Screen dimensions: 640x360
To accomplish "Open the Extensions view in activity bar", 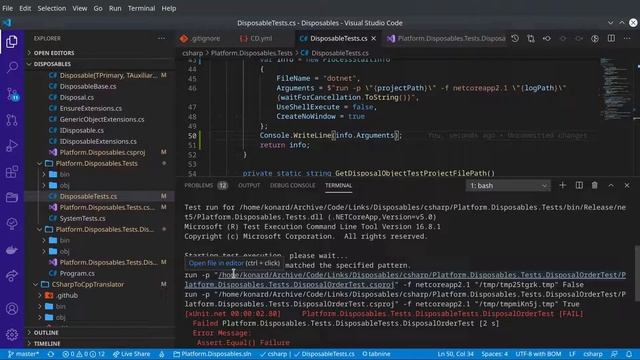I will pos(12,172).
